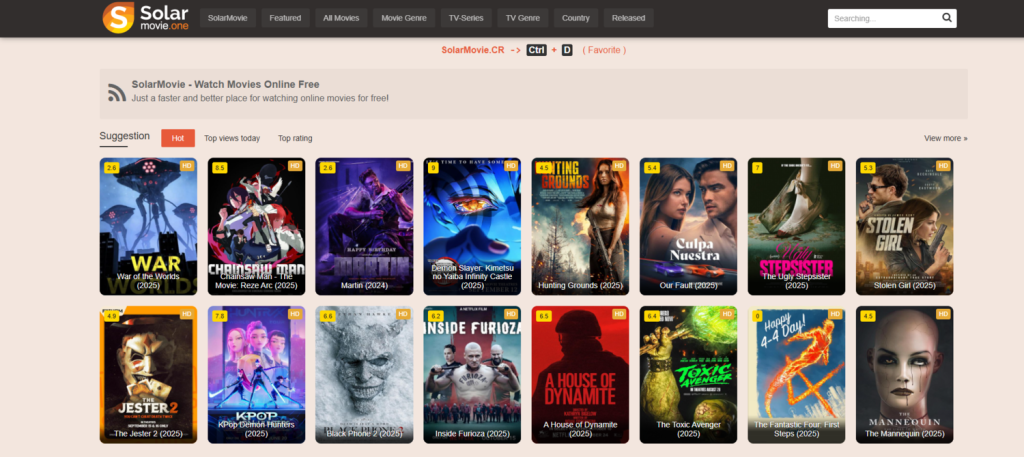Click the SolarMovie.CR link
1024x457 pixels.
click(473, 50)
